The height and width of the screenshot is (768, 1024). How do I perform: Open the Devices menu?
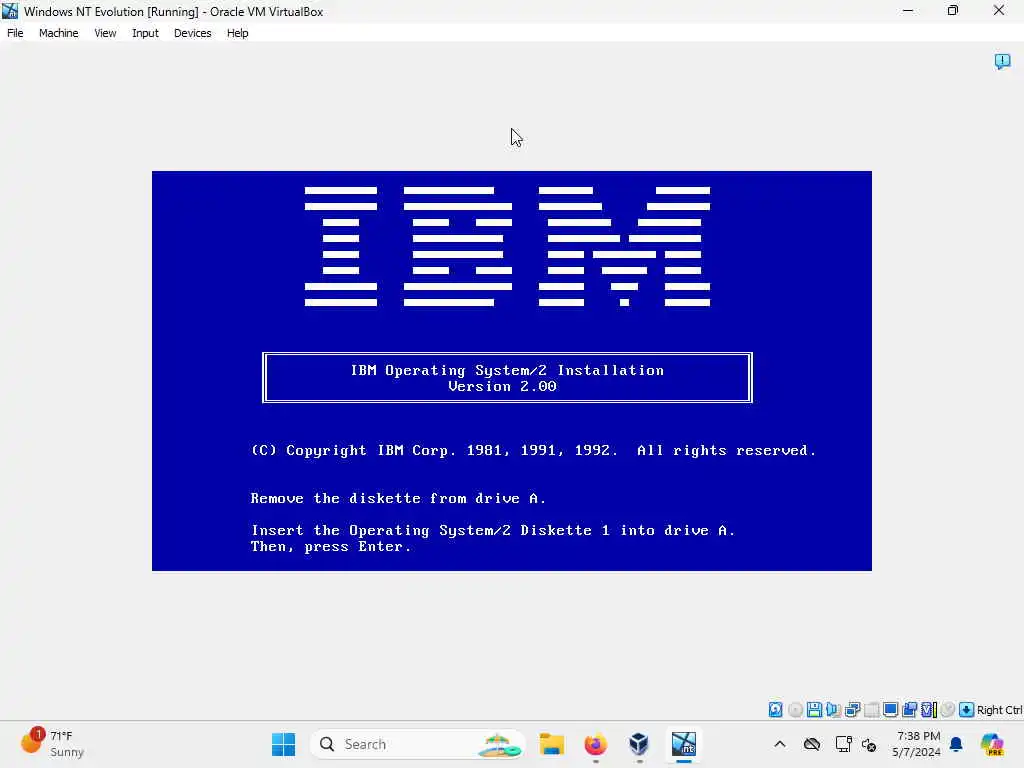pyautogui.click(x=192, y=33)
